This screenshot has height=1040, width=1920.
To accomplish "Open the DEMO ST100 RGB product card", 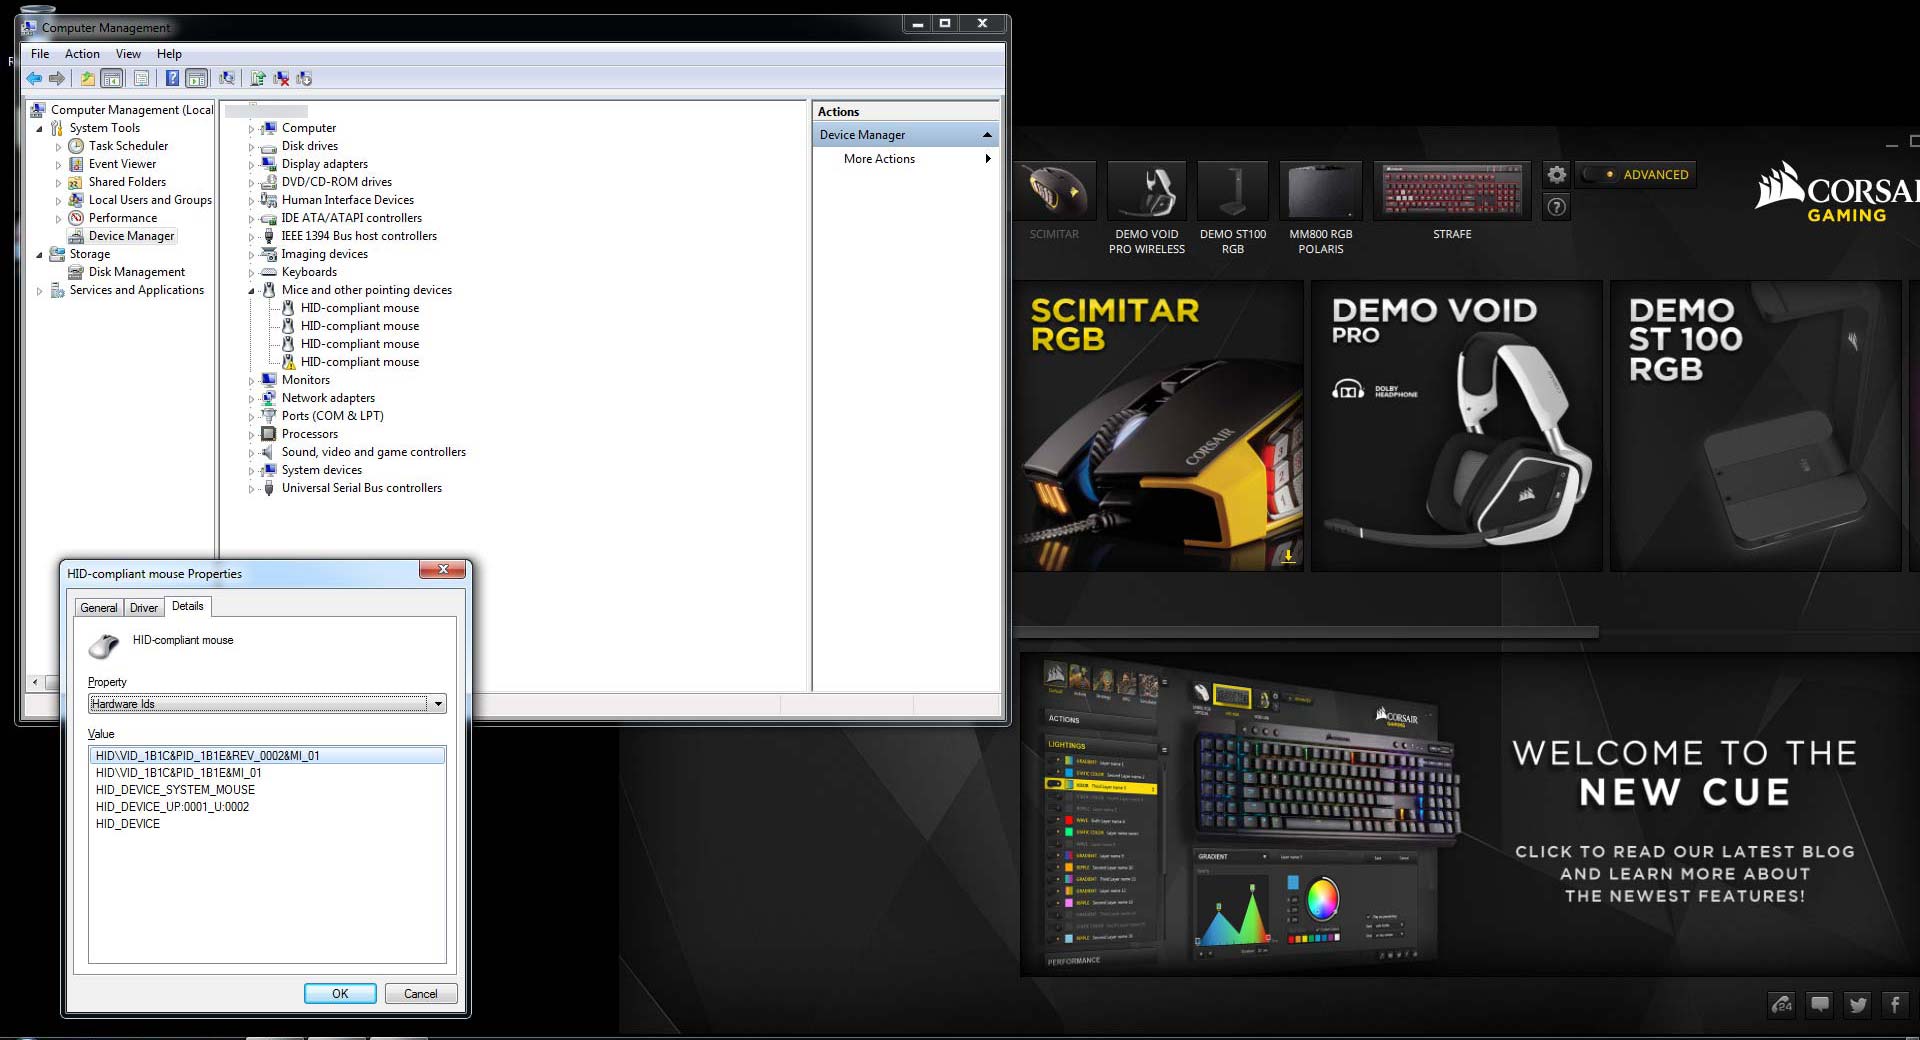I will tap(1755, 426).
